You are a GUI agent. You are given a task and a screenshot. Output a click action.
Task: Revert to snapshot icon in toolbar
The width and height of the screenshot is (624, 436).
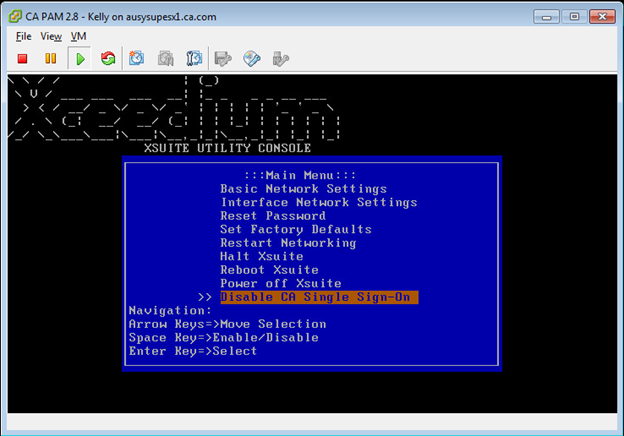[166, 59]
